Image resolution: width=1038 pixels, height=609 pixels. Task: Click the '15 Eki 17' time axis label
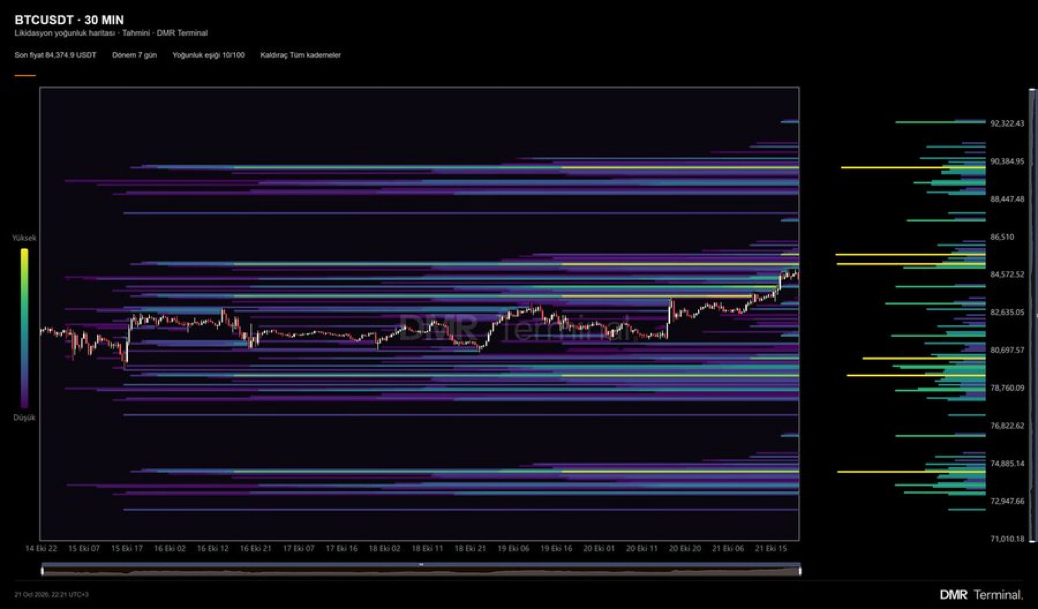coord(127,549)
